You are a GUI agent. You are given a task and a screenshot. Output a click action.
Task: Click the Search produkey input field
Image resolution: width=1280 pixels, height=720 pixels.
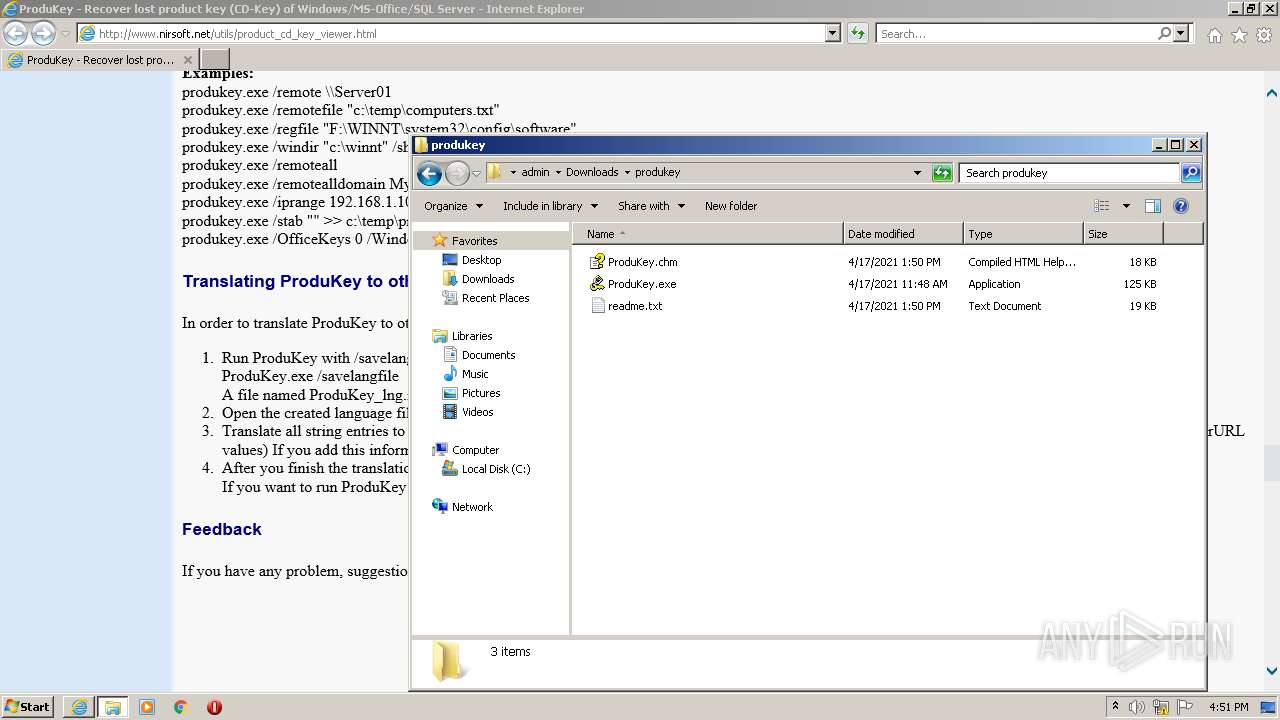(x=1069, y=173)
